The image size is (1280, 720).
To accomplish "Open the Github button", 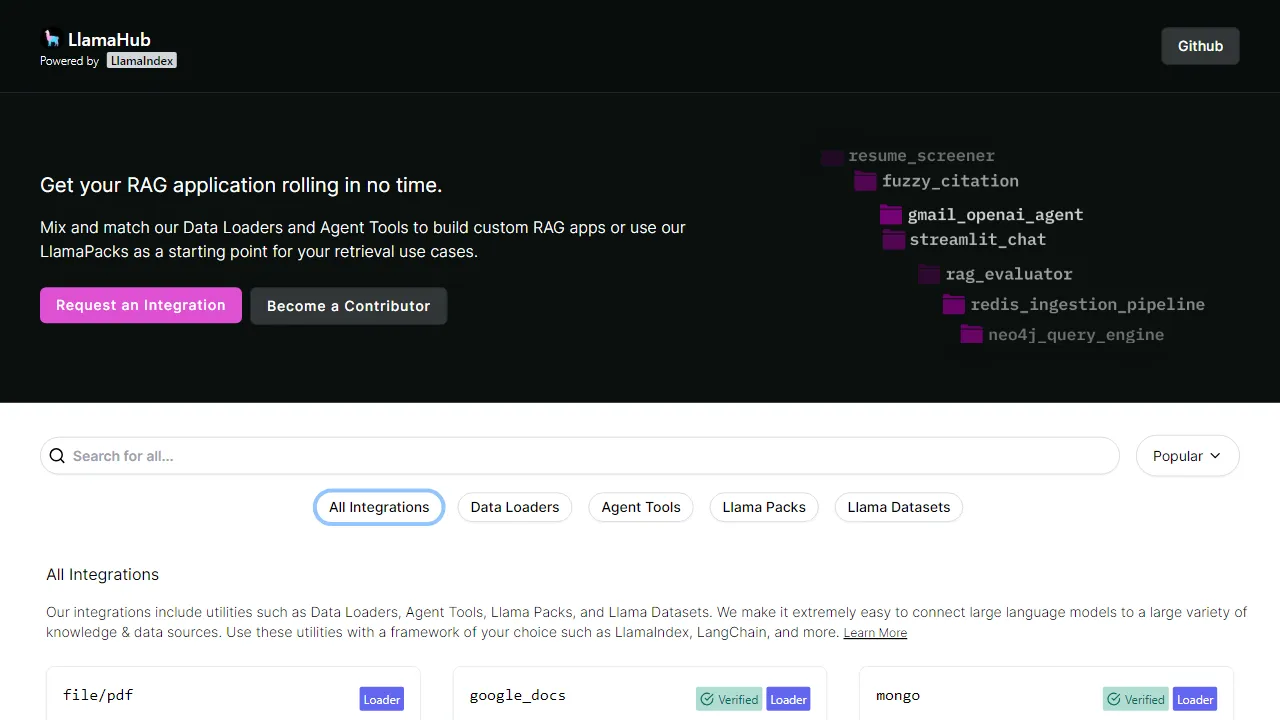I will pyautogui.click(x=1200, y=46).
